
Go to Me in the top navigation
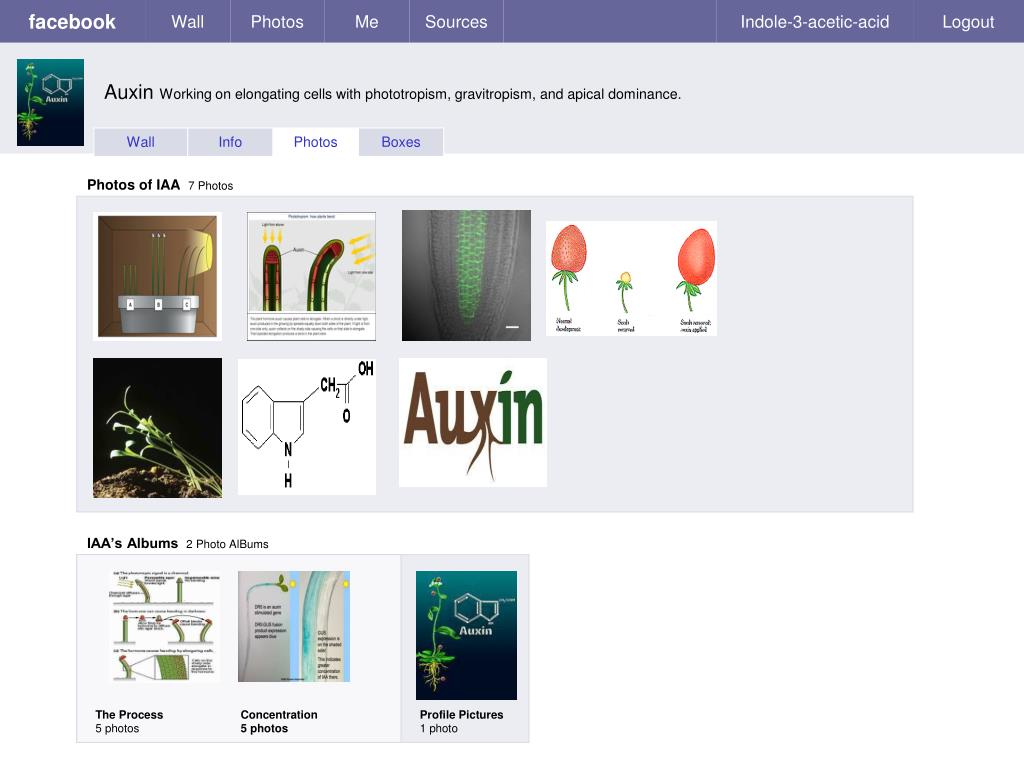click(366, 22)
